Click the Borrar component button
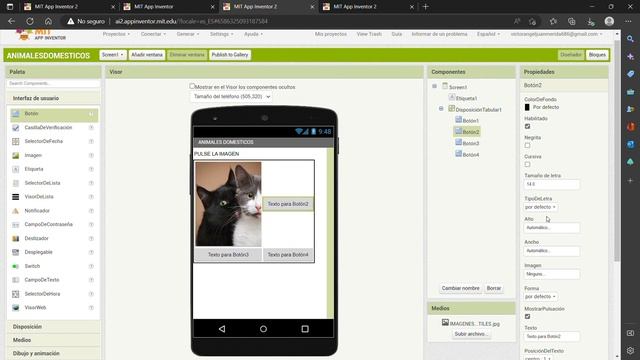This screenshot has width=640, height=360. 493,288
